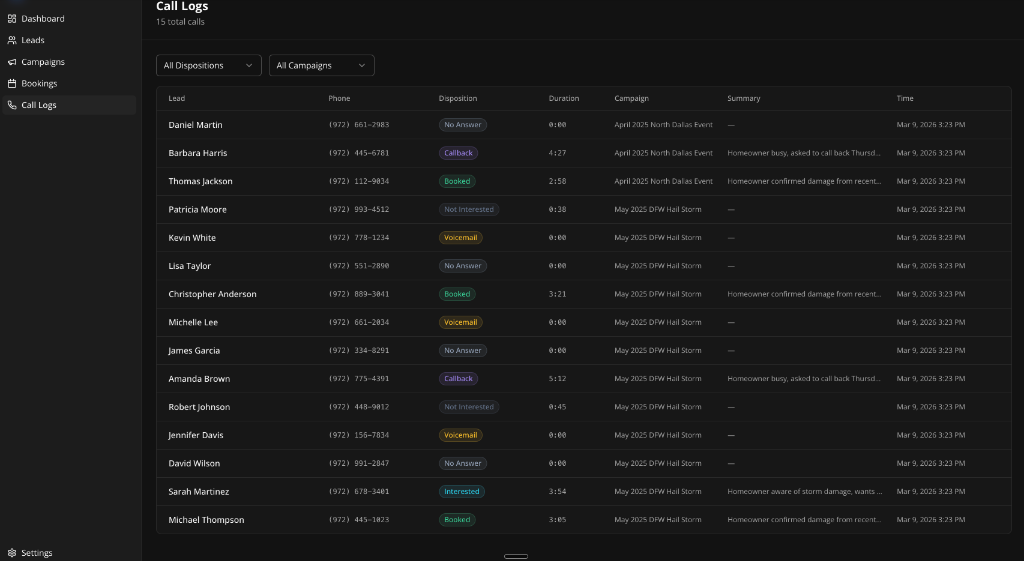Go to the Leads page
This screenshot has width=1024, height=561.
click(x=69, y=40)
